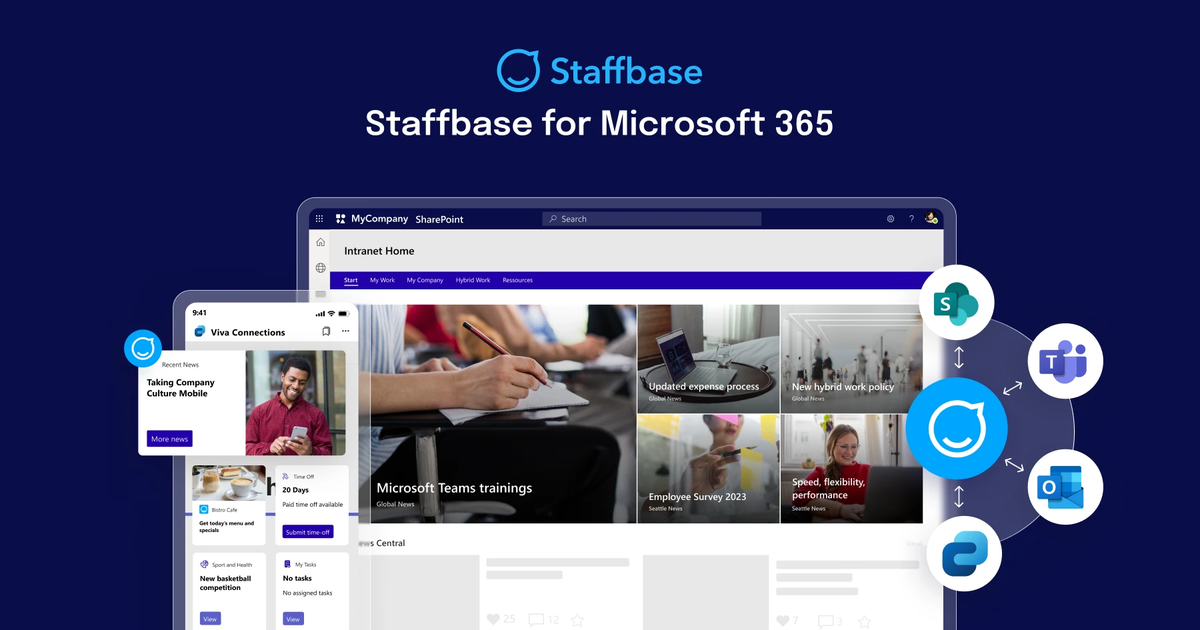This screenshot has height=630, width=1200.
Task: Click the central Staffbase smiley icon
Action: coord(958,429)
